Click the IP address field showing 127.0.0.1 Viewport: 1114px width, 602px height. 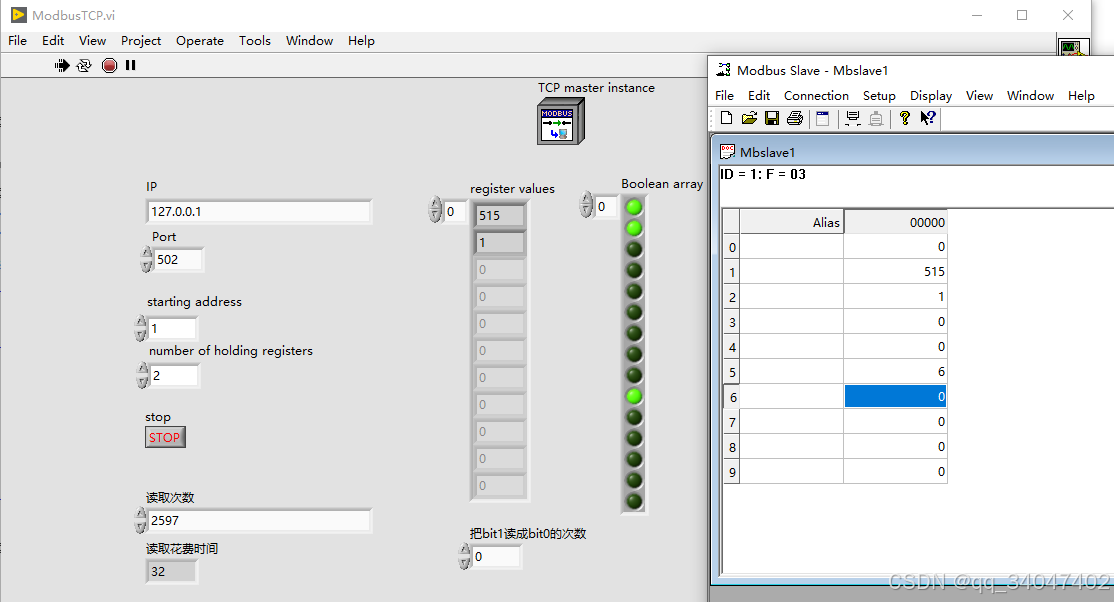coord(259,211)
